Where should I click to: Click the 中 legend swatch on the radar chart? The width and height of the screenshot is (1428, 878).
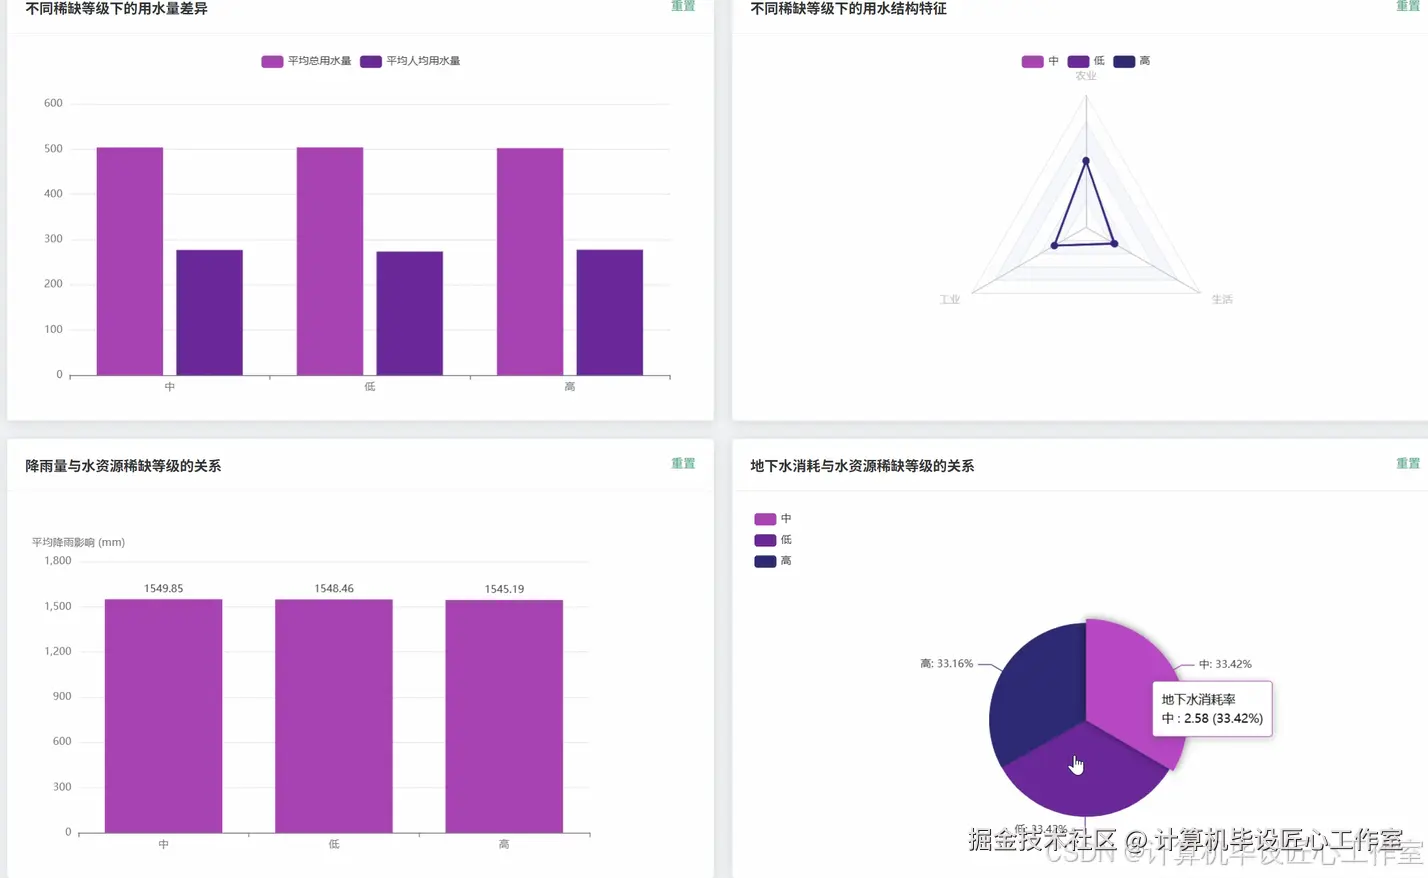(x=1034, y=61)
